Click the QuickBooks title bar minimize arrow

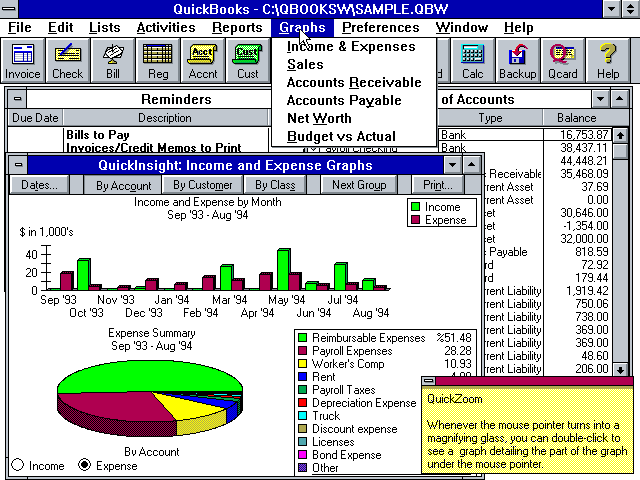coord(611,9)
